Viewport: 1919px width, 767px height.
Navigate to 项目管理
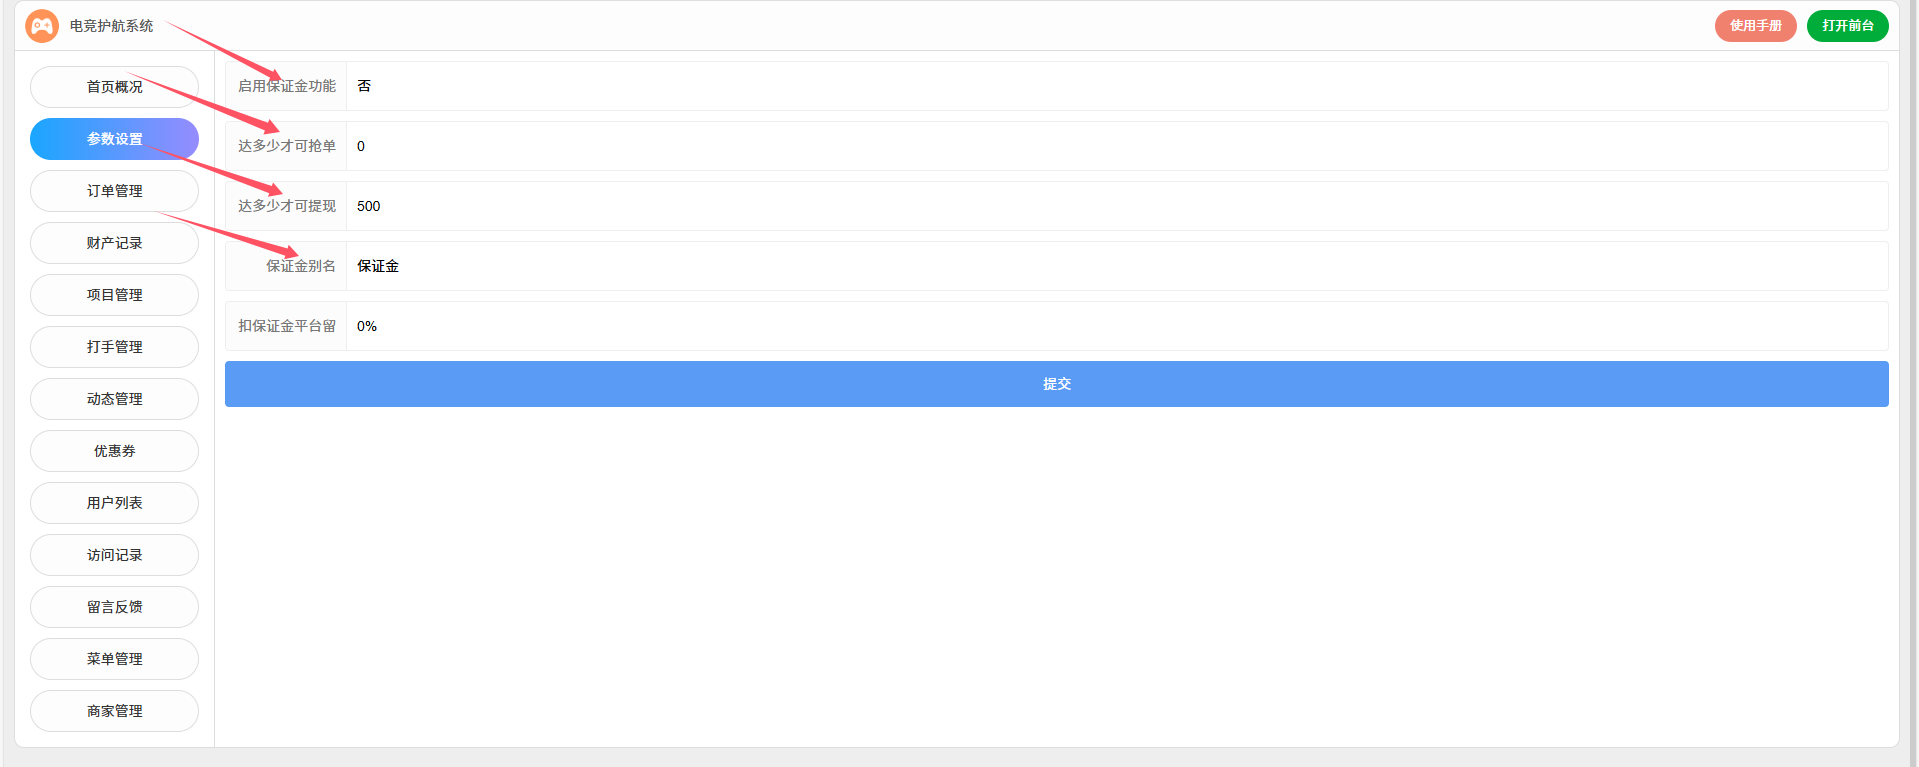click(114, 295)
